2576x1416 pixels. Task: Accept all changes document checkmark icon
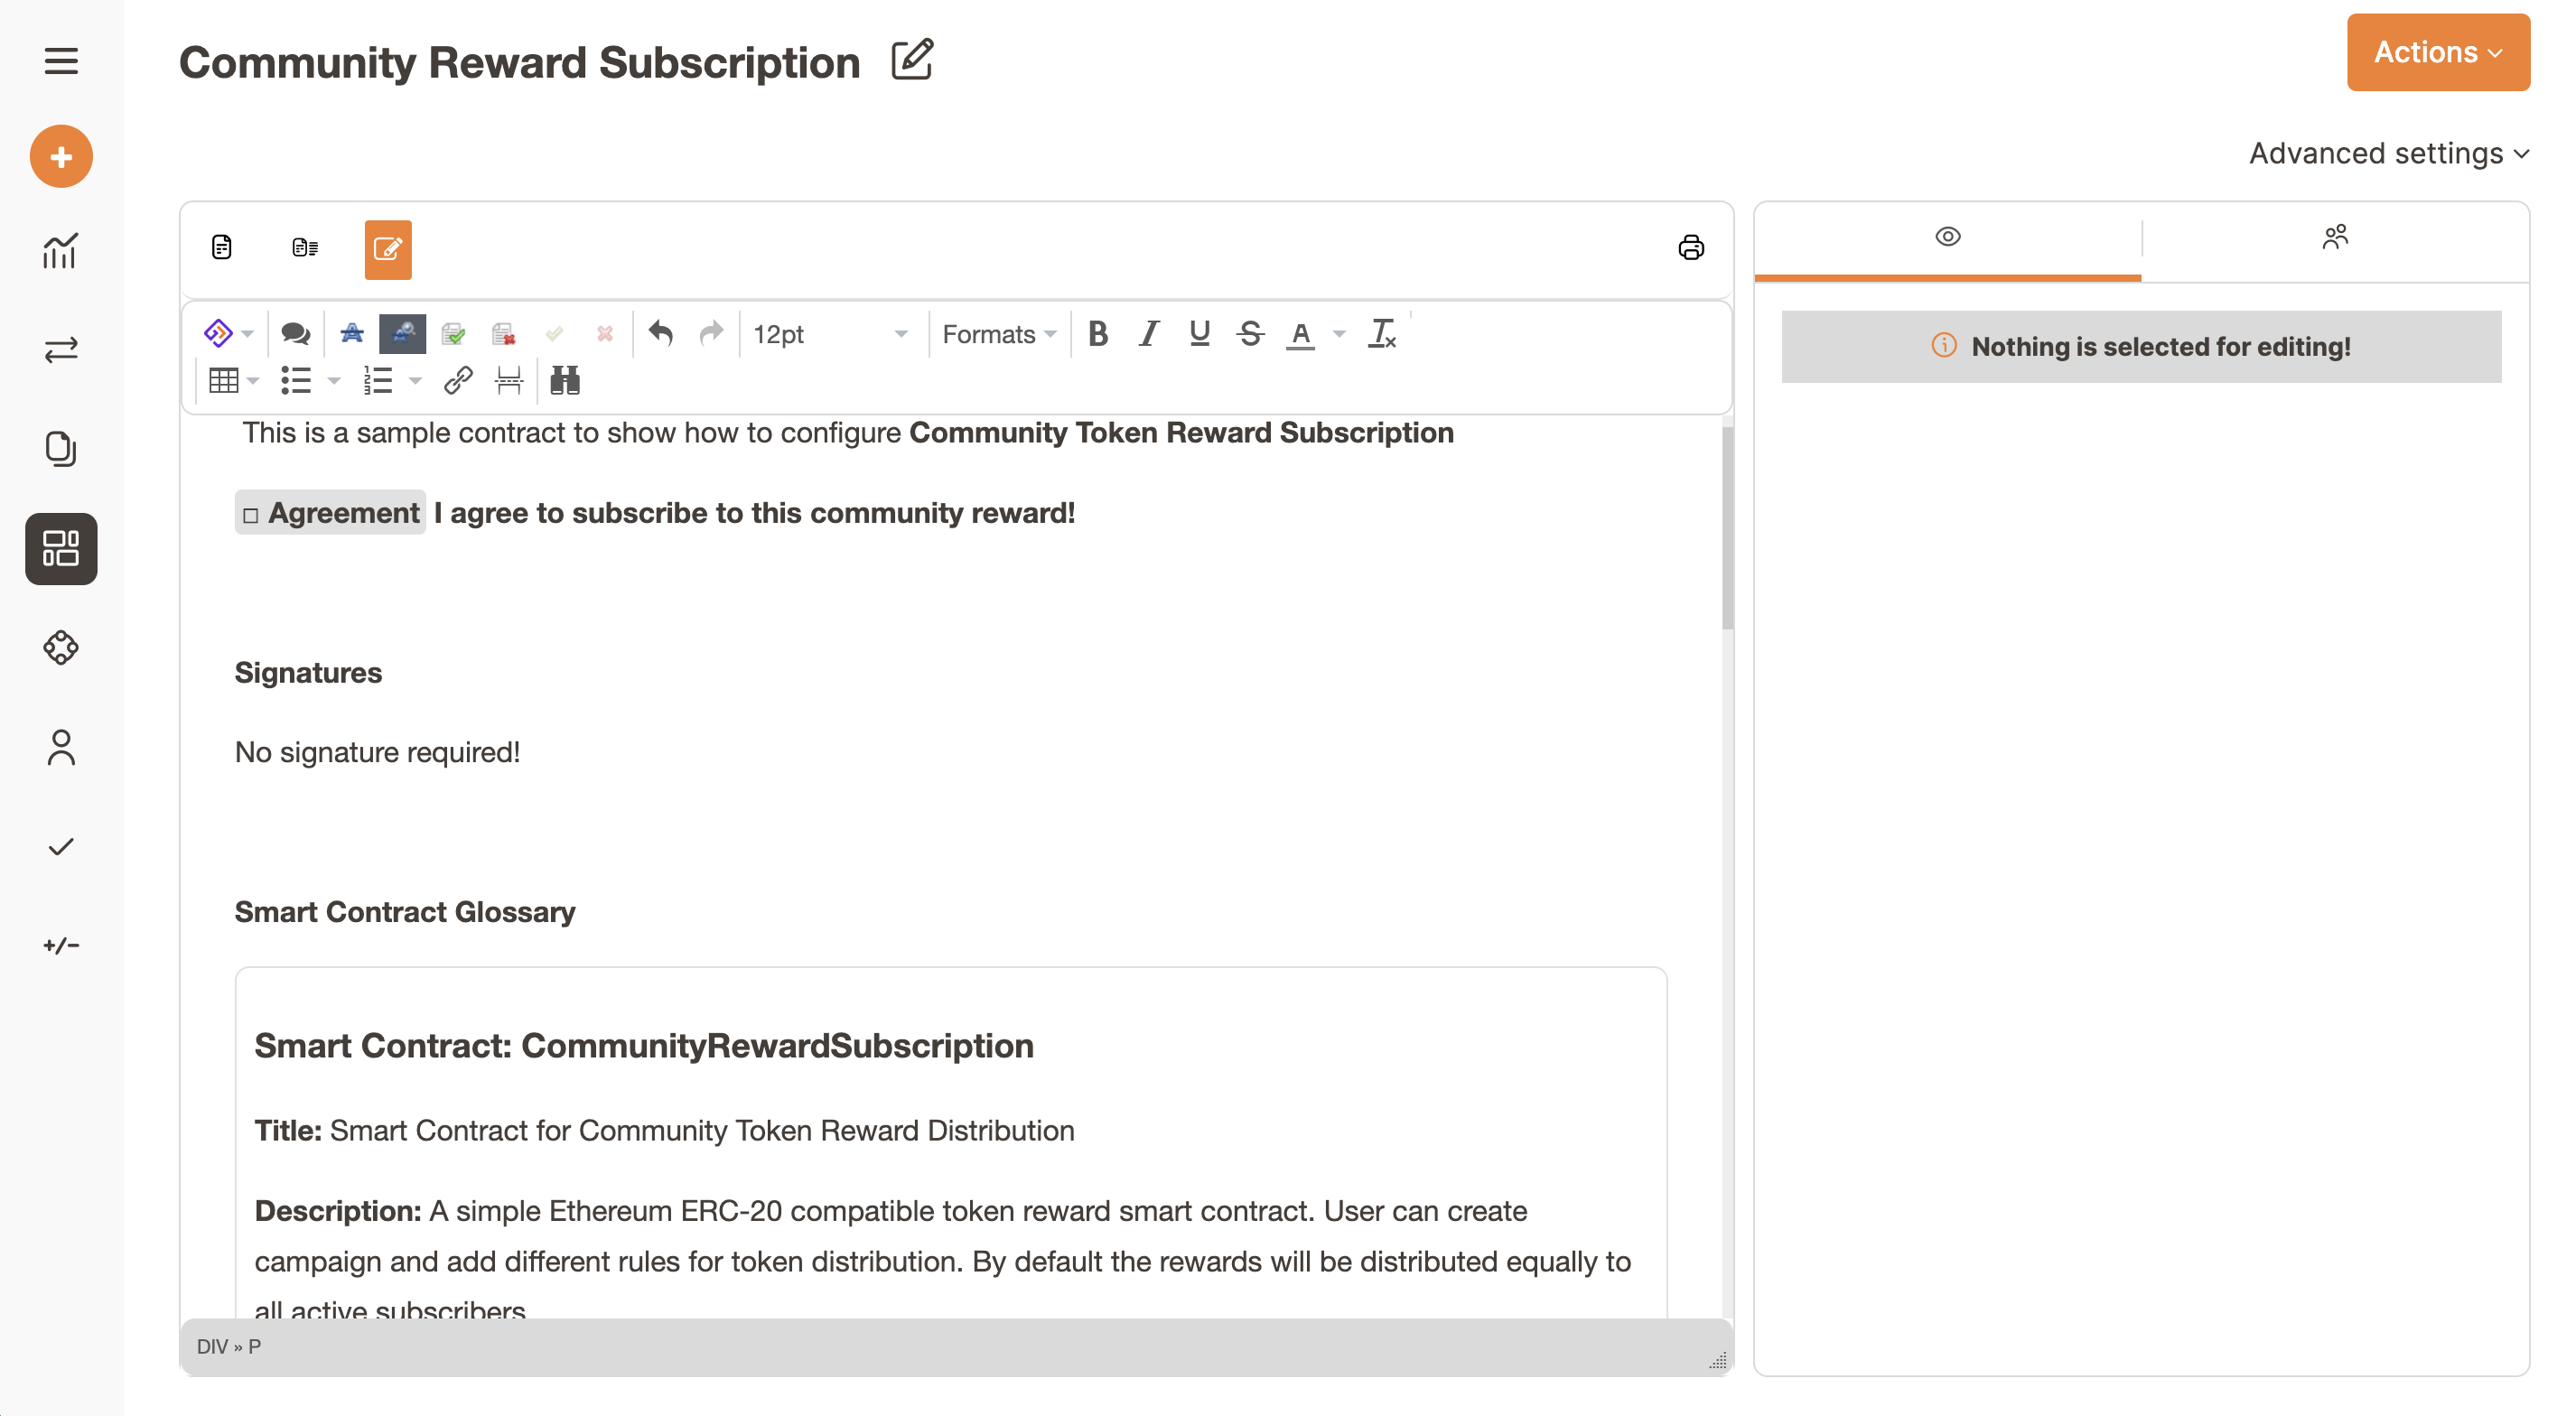[453, 333]
